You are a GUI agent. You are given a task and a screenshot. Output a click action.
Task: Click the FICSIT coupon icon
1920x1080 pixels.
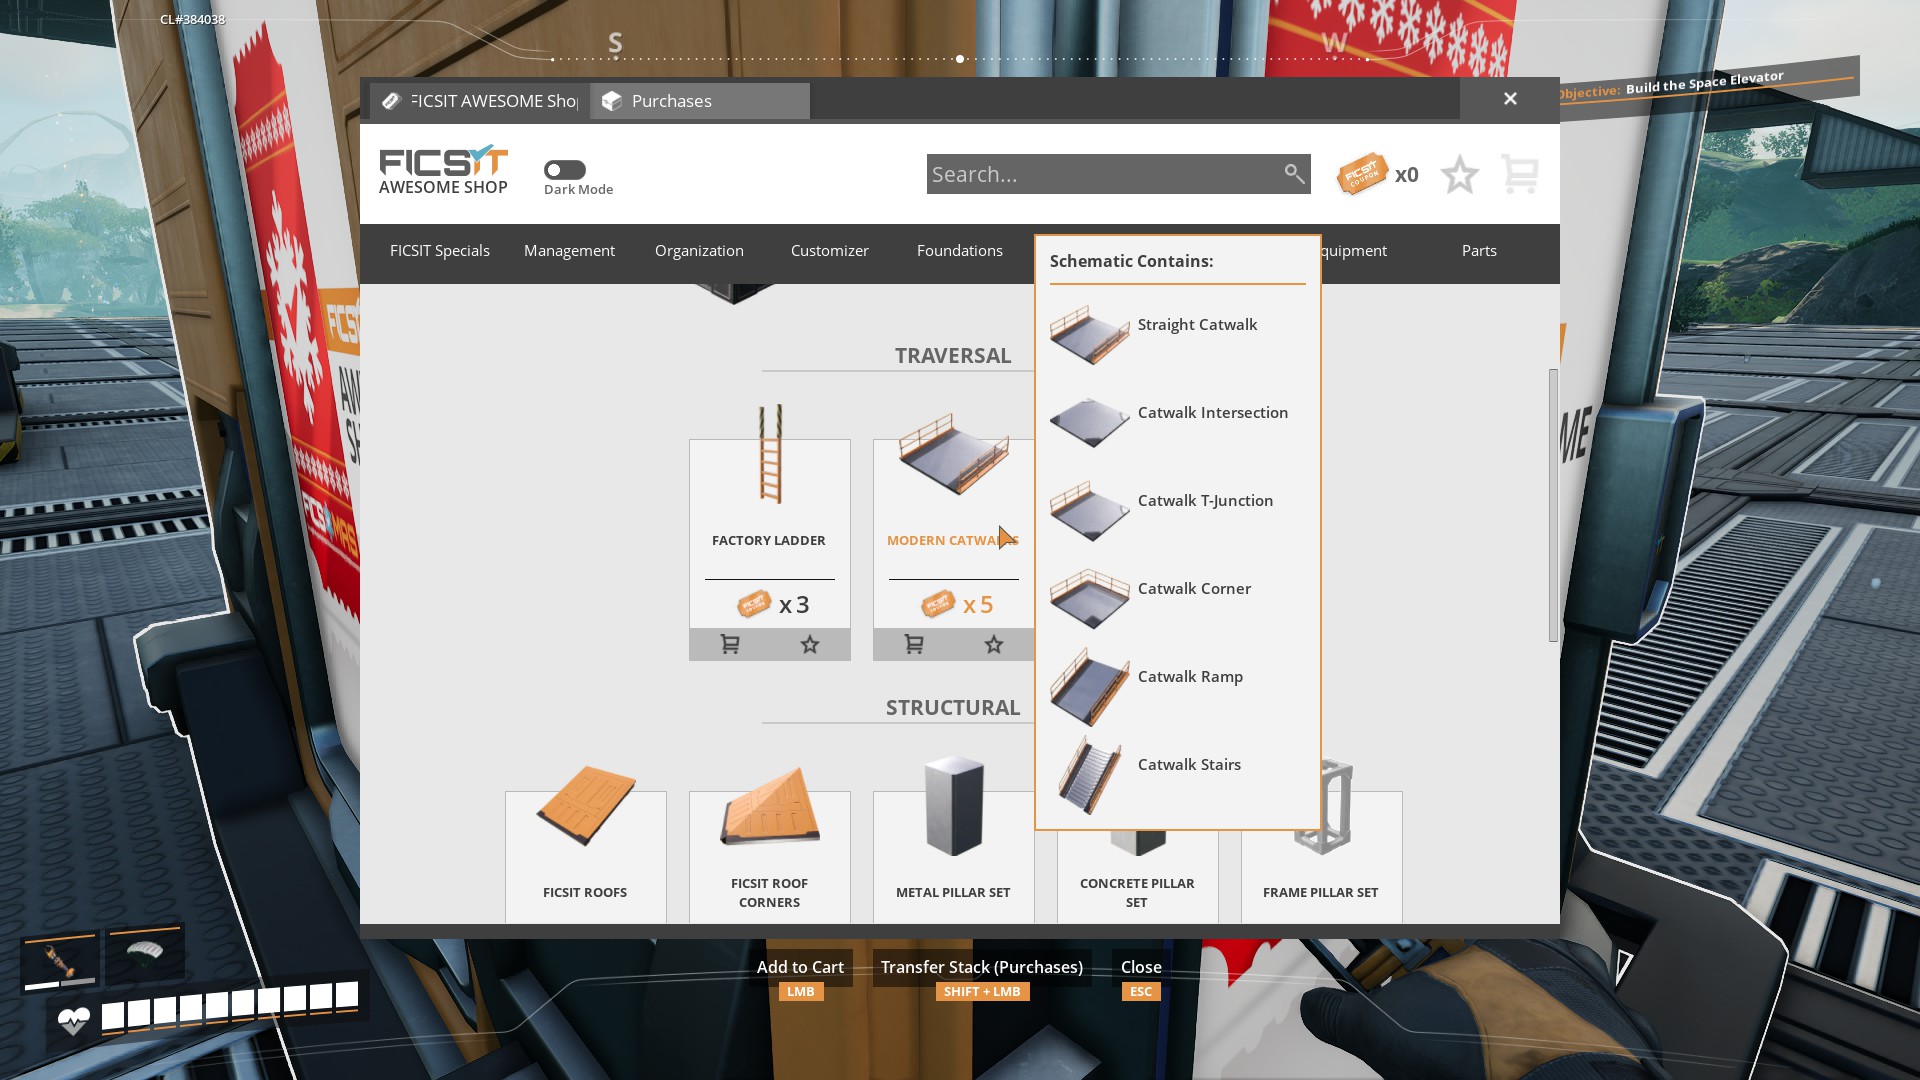[1362, 175]
